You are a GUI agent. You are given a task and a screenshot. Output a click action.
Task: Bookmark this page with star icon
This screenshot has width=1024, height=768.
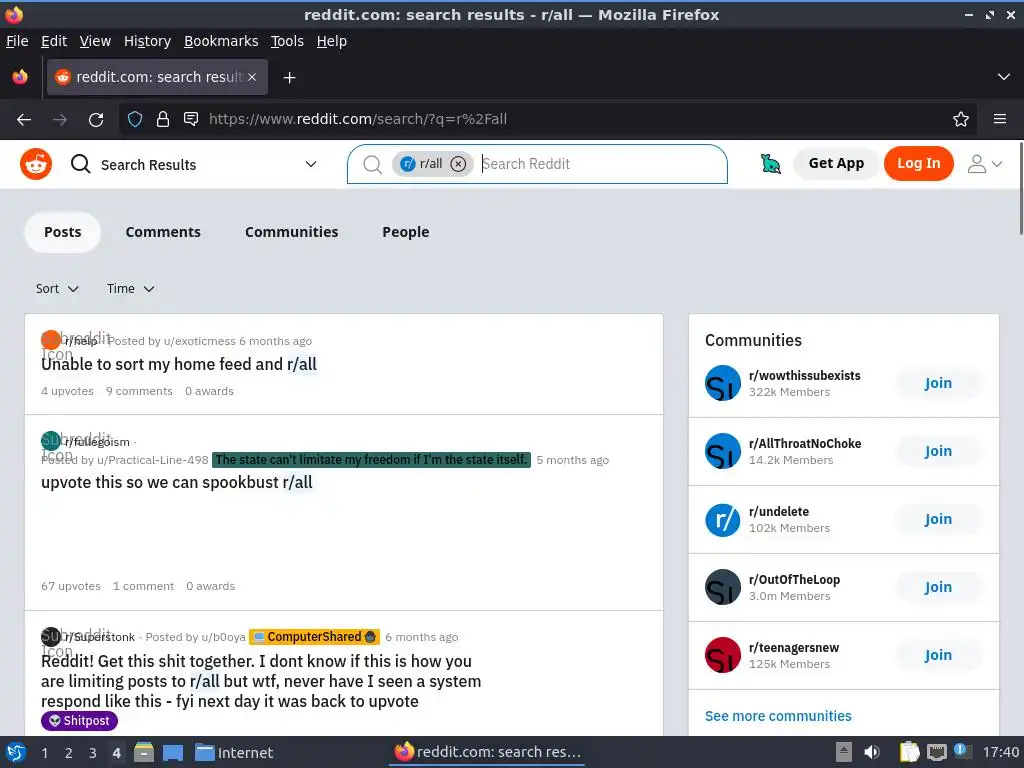961,120
